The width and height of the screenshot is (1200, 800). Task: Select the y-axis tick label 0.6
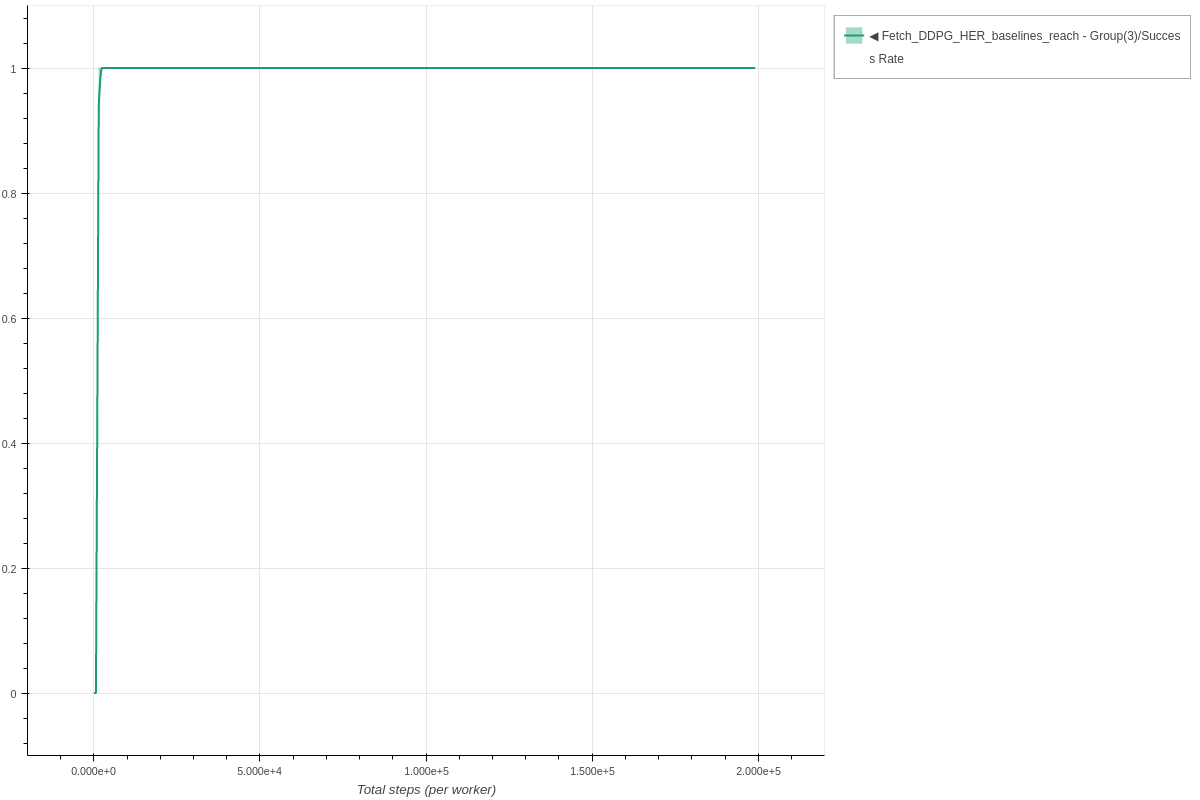pos(9,319)
